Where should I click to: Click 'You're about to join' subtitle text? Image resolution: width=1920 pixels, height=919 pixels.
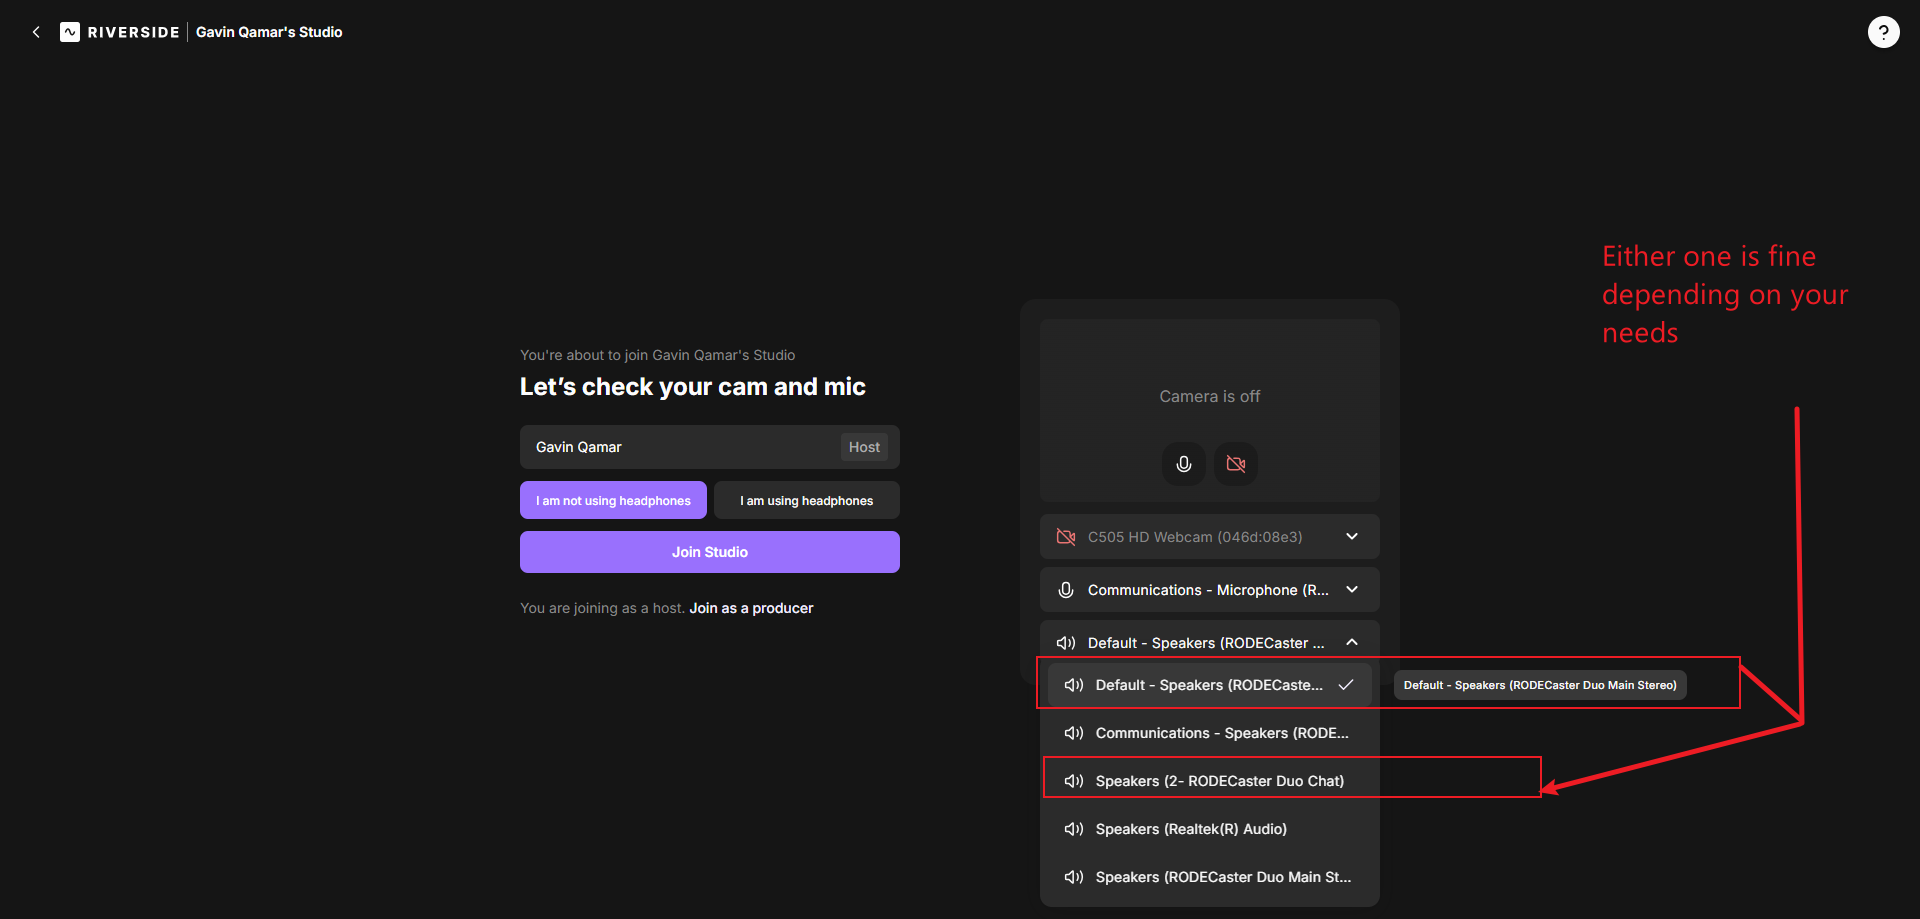pyautogui.click(x=657, y=355)
